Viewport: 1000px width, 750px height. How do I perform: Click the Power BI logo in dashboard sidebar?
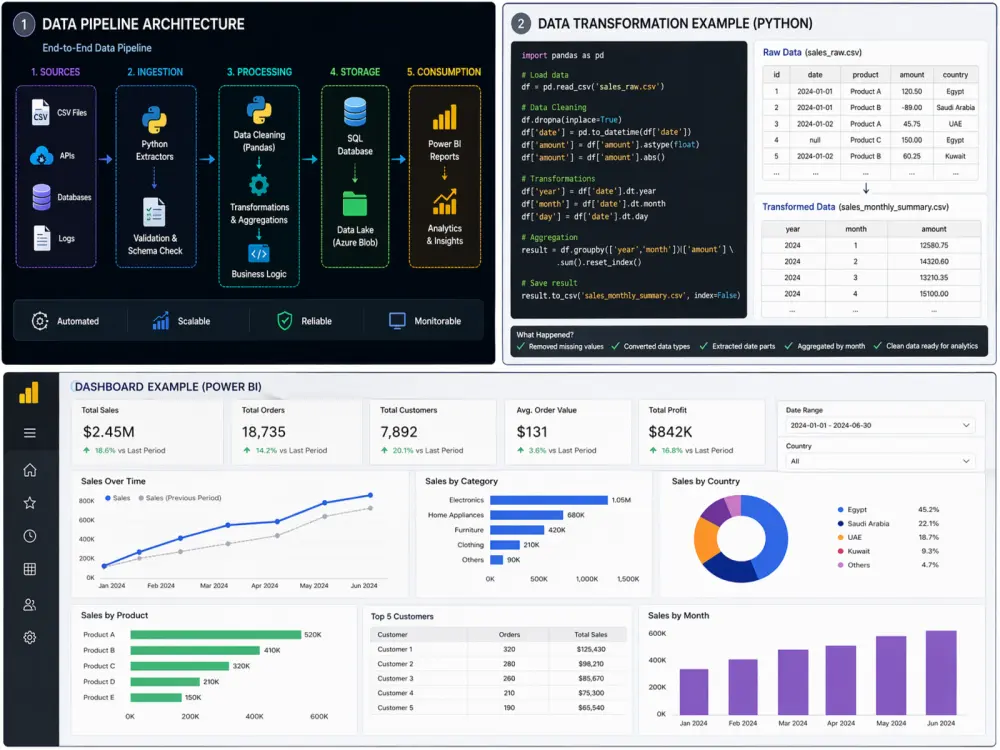(29, 393)
